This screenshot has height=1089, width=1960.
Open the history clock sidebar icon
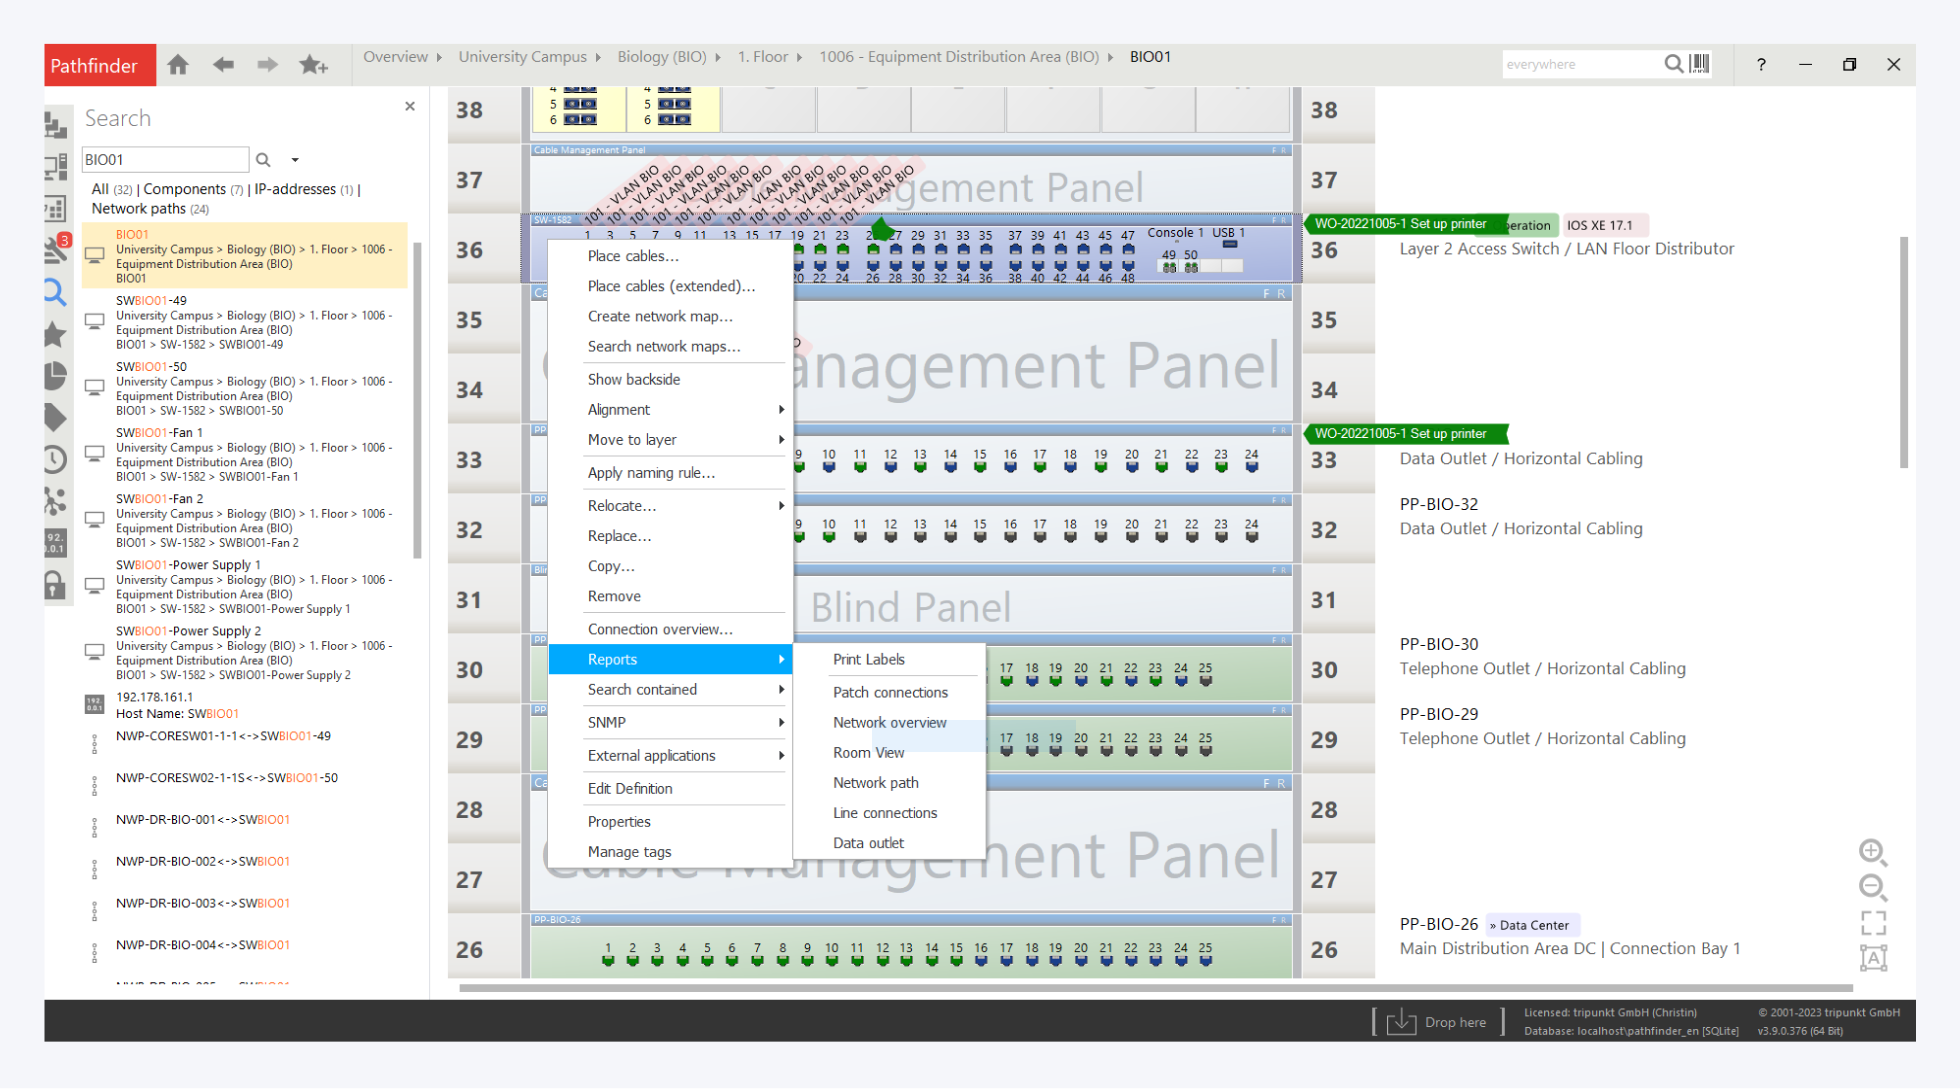click(56, 459)
